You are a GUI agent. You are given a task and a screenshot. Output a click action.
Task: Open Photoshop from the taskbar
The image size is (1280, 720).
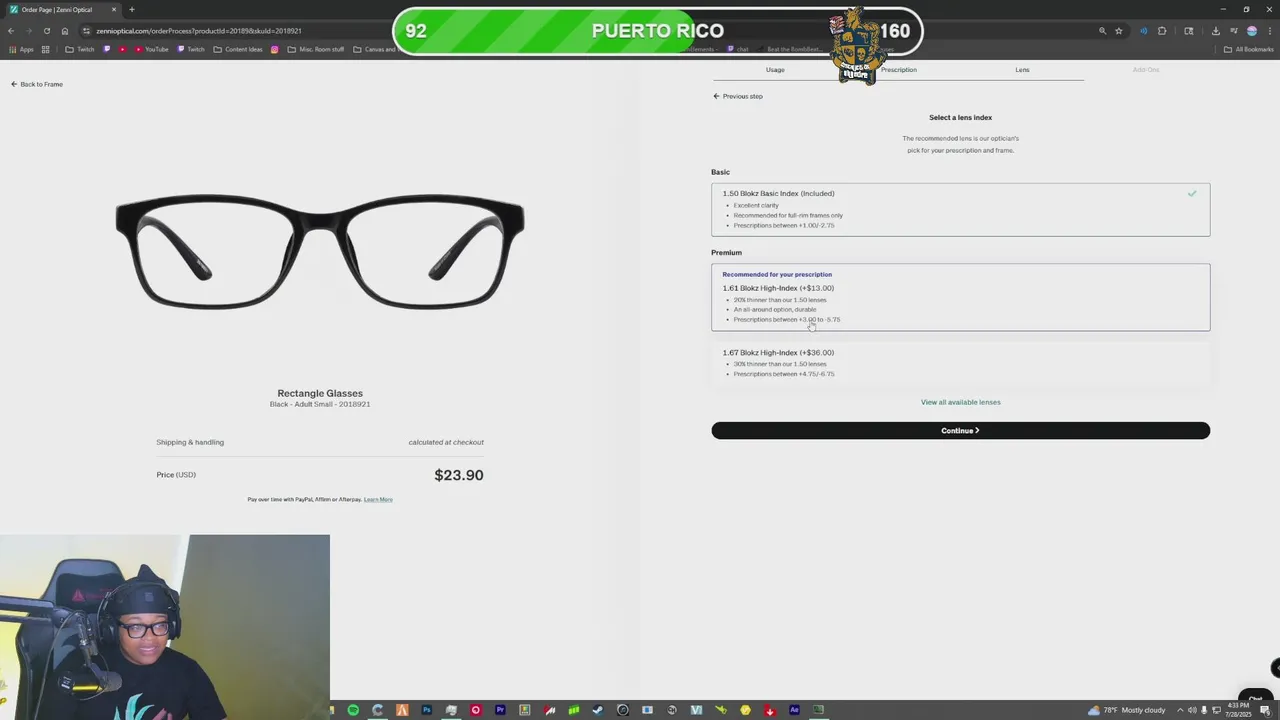[427, 710]
